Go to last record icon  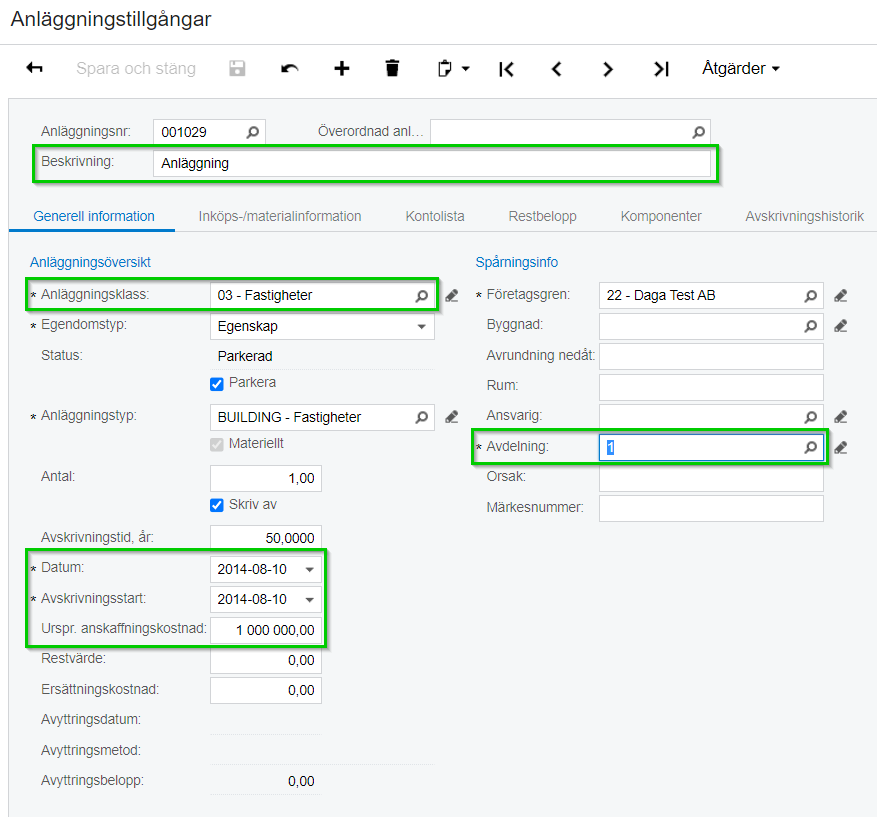click(661, 69)
